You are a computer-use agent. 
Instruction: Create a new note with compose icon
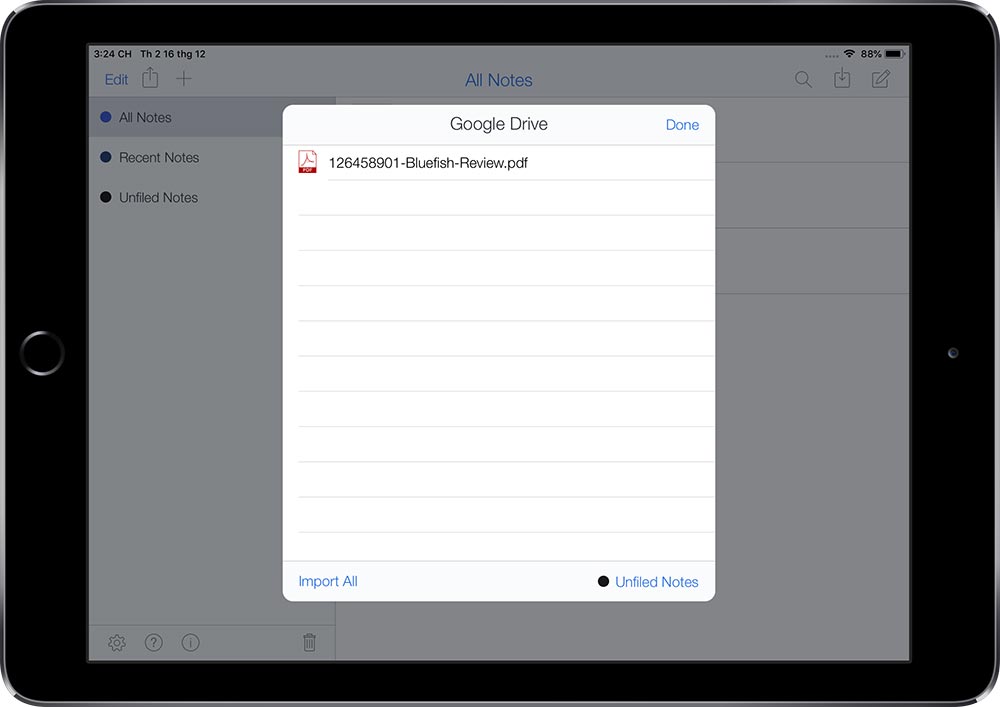click(881, 79)
